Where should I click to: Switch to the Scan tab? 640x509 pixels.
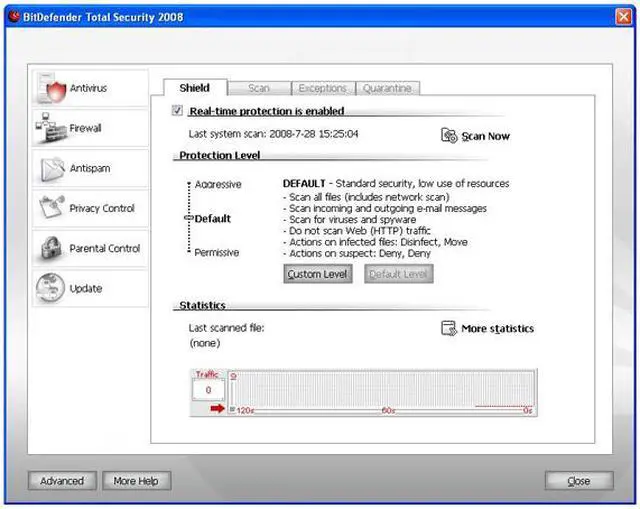point(259,89)
